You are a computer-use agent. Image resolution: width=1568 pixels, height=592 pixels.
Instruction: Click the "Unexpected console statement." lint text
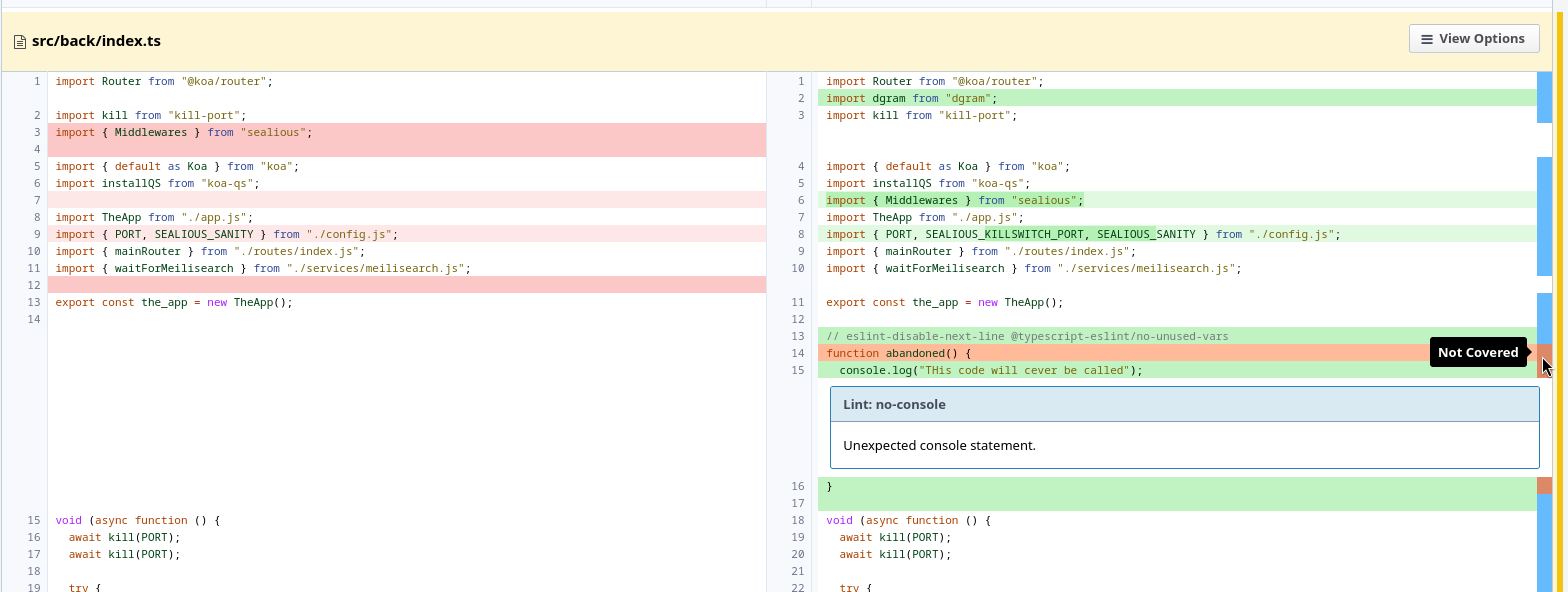[x=939, y=445]
